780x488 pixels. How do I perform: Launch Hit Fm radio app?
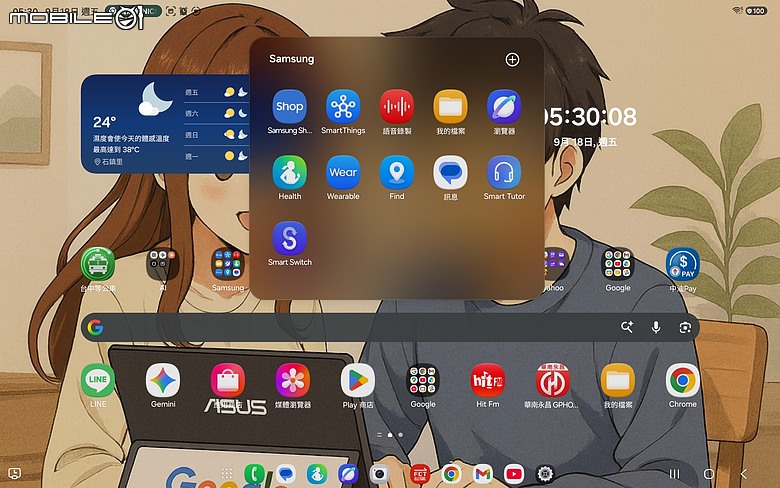pos(488,380)
